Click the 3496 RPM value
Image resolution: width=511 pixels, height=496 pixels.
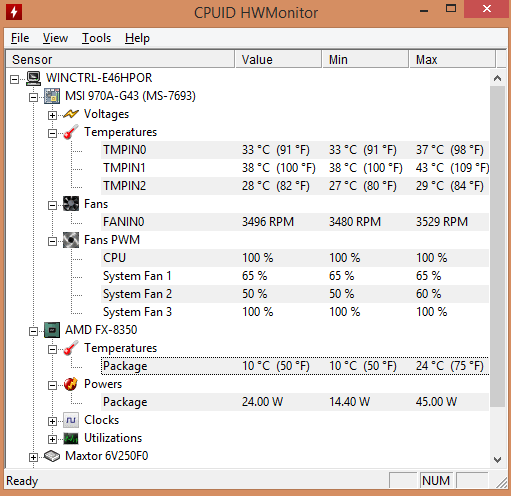point(268,222)
